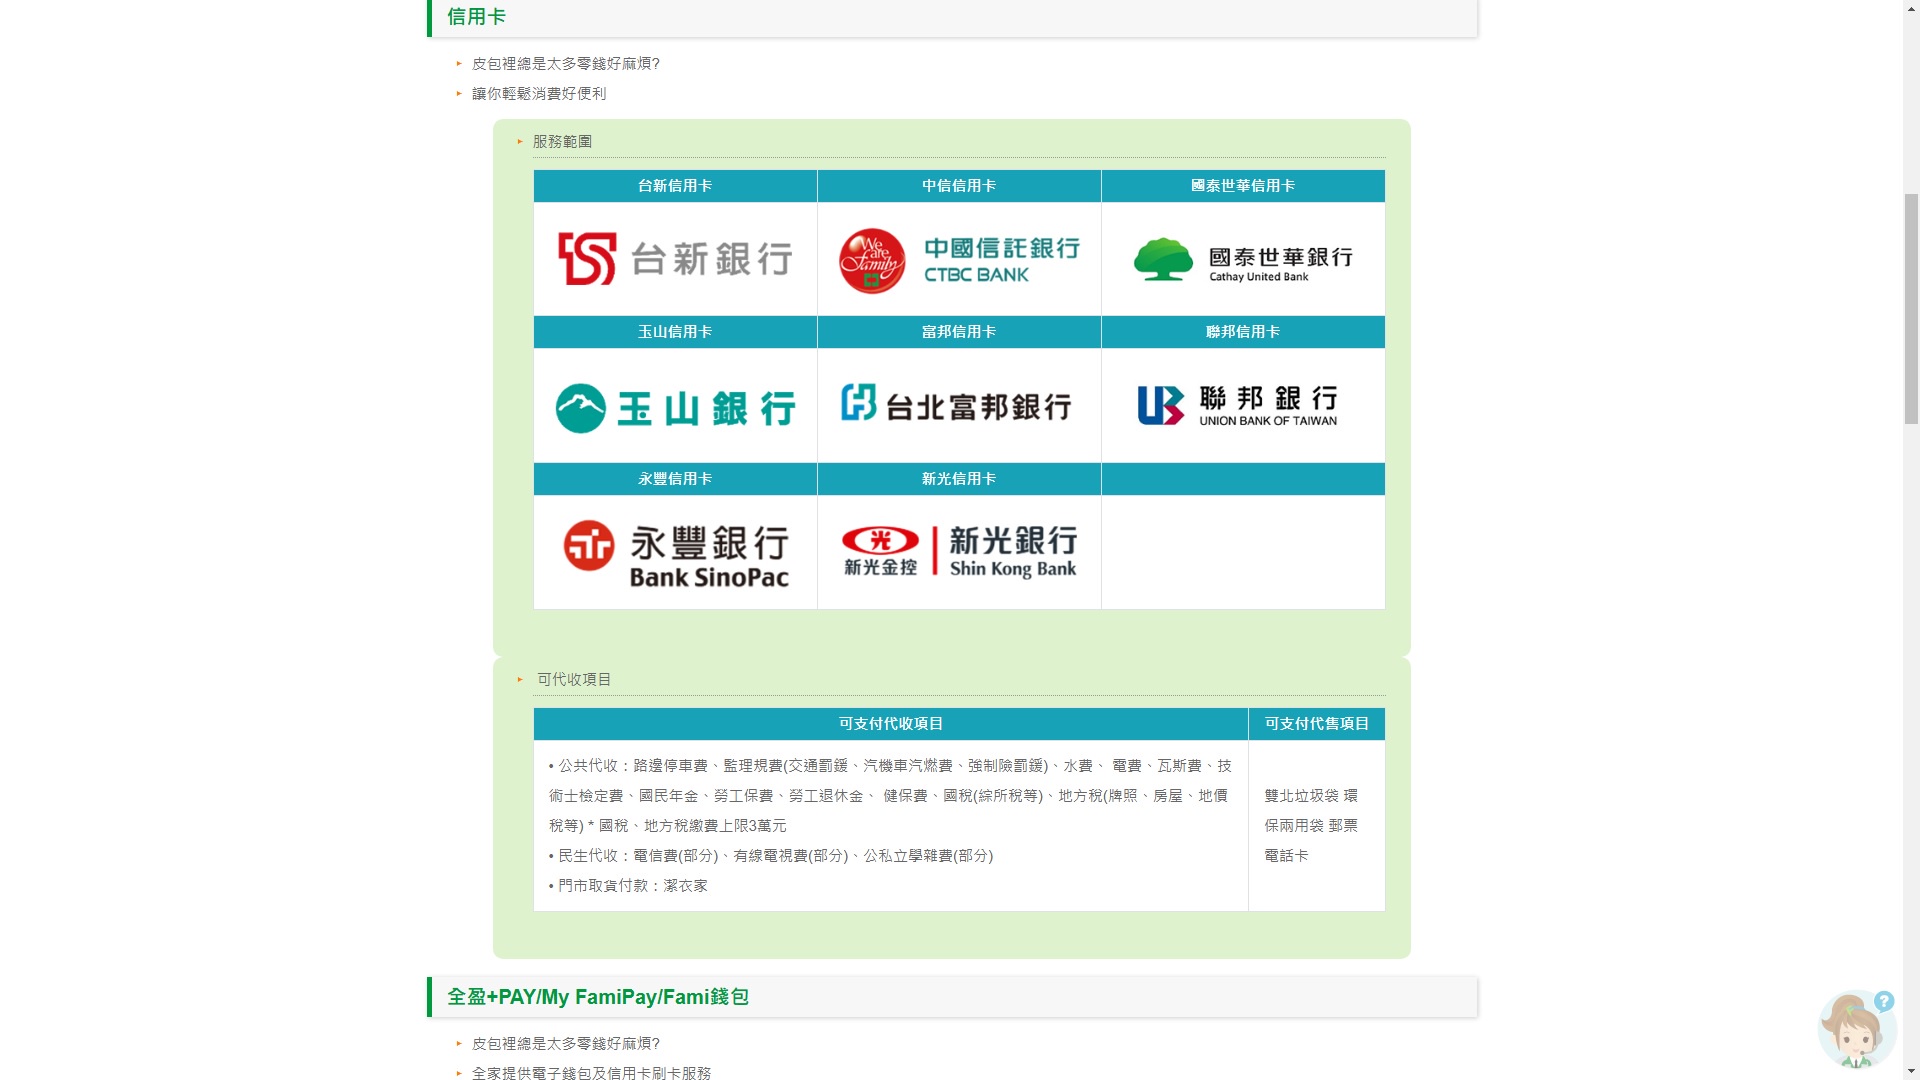Click the 可支付代收項目 column header

pos(890,724)
